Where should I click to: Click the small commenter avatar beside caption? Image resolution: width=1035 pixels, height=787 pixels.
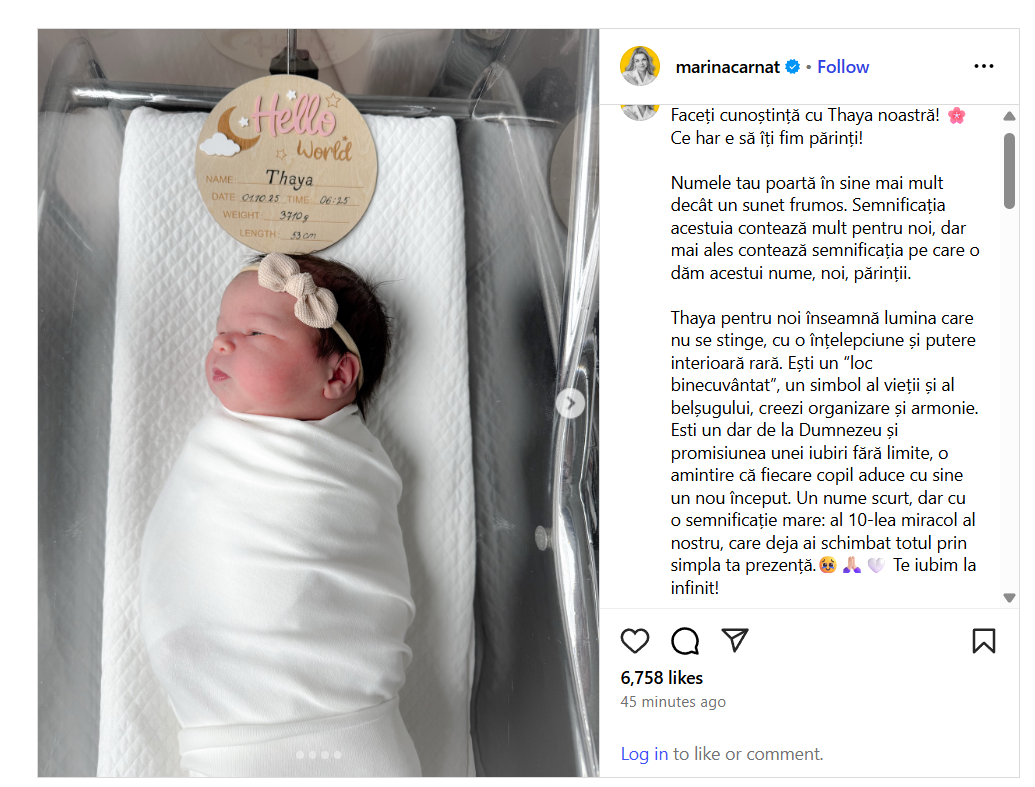640,112
